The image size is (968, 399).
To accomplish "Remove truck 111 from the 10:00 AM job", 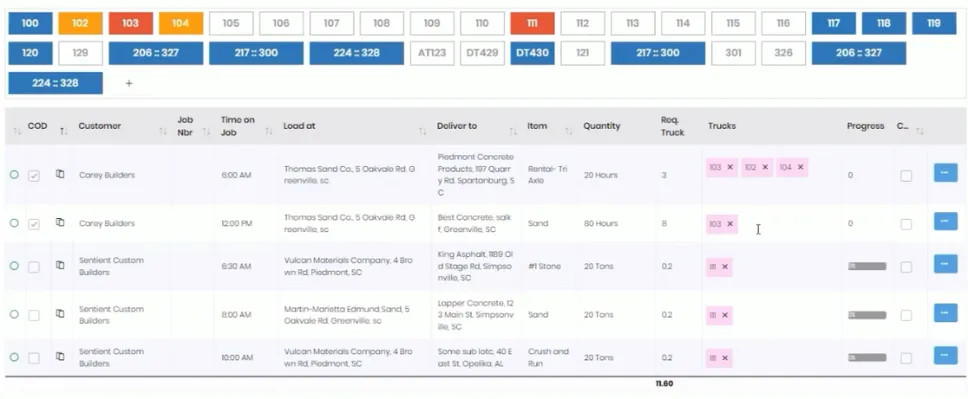I will coord(725,358).
